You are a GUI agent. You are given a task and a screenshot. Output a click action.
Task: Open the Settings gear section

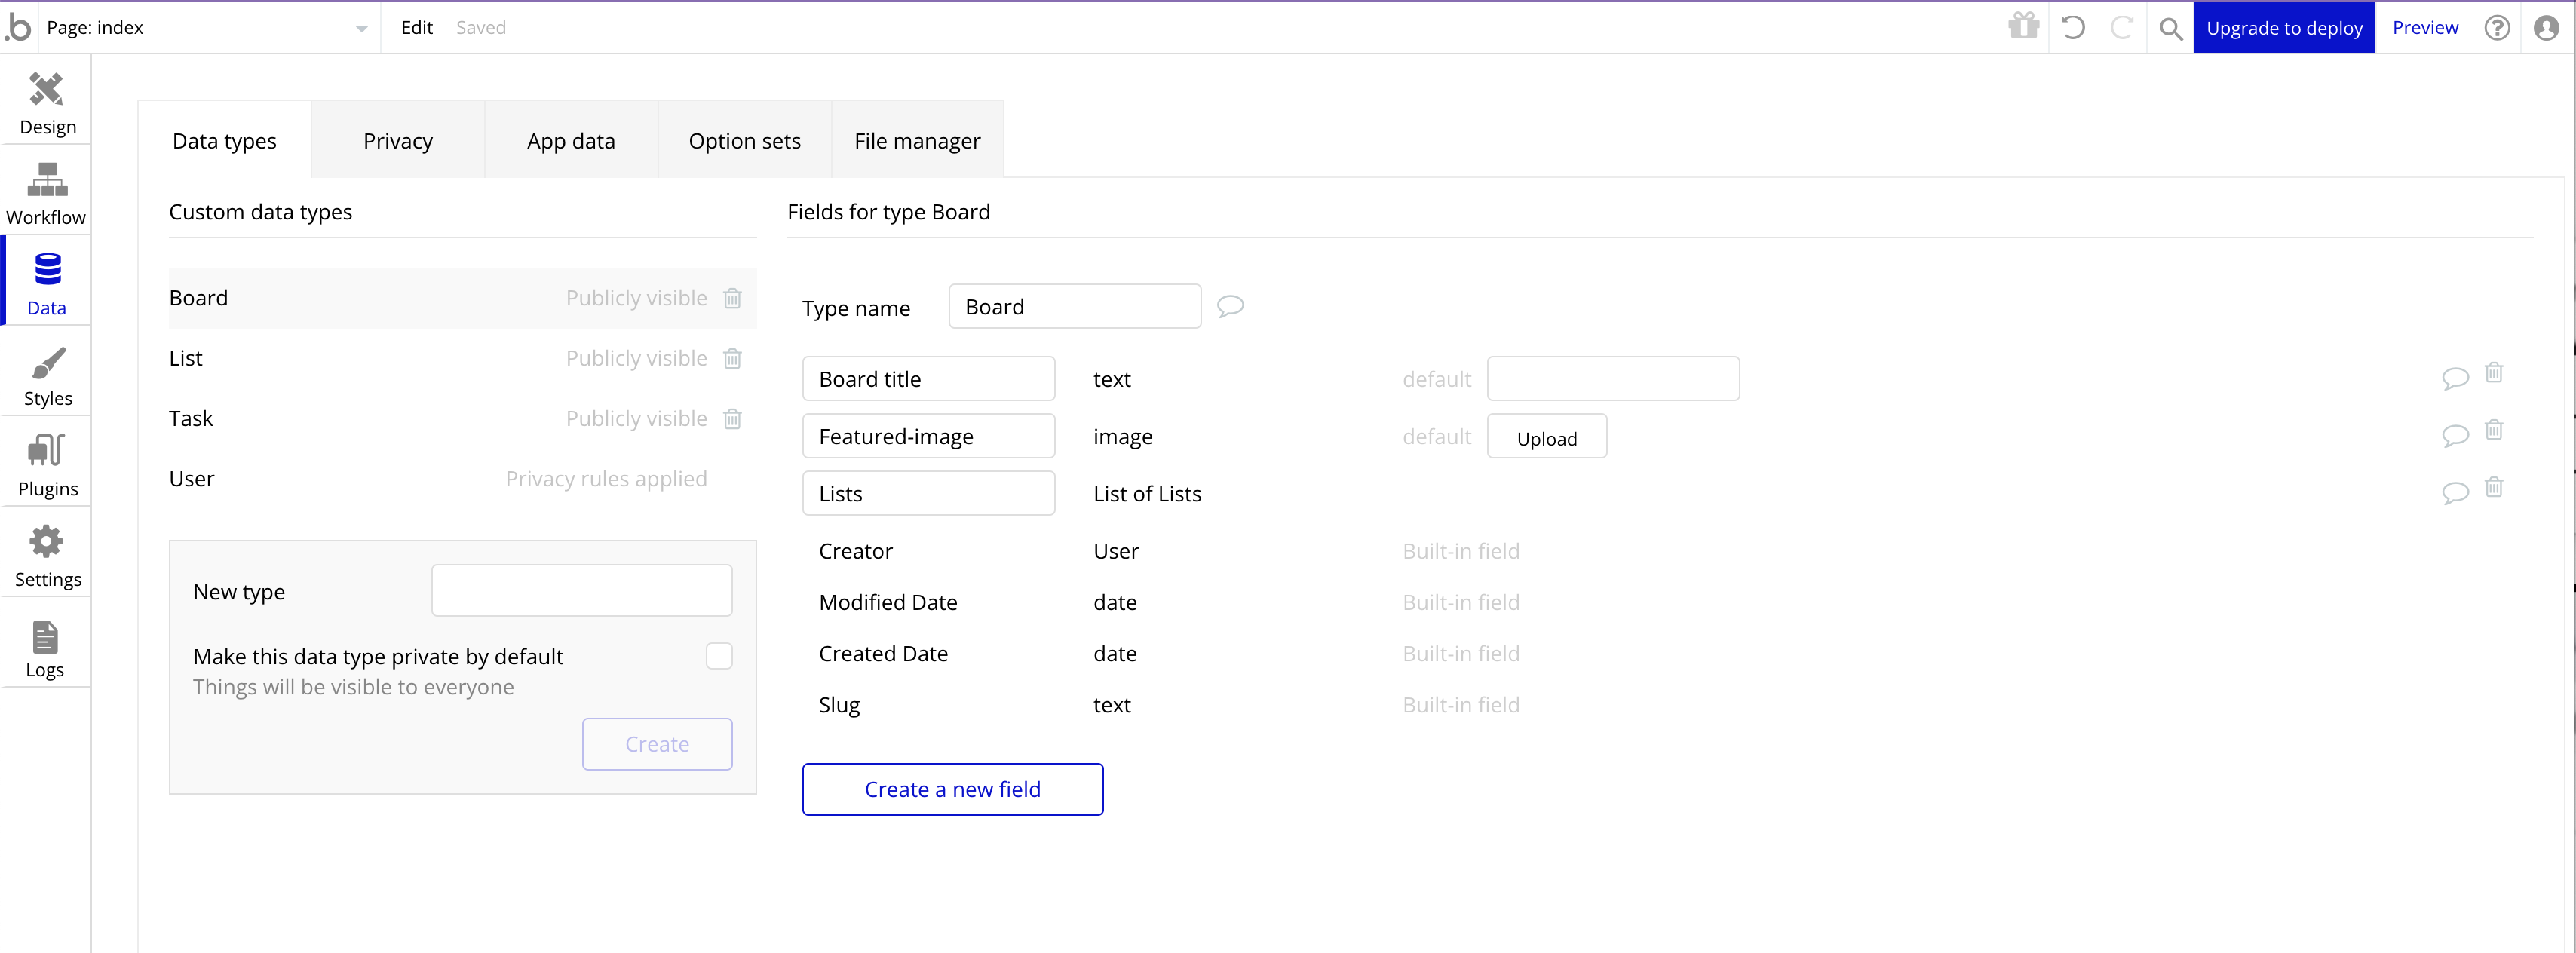pos(47,556)
